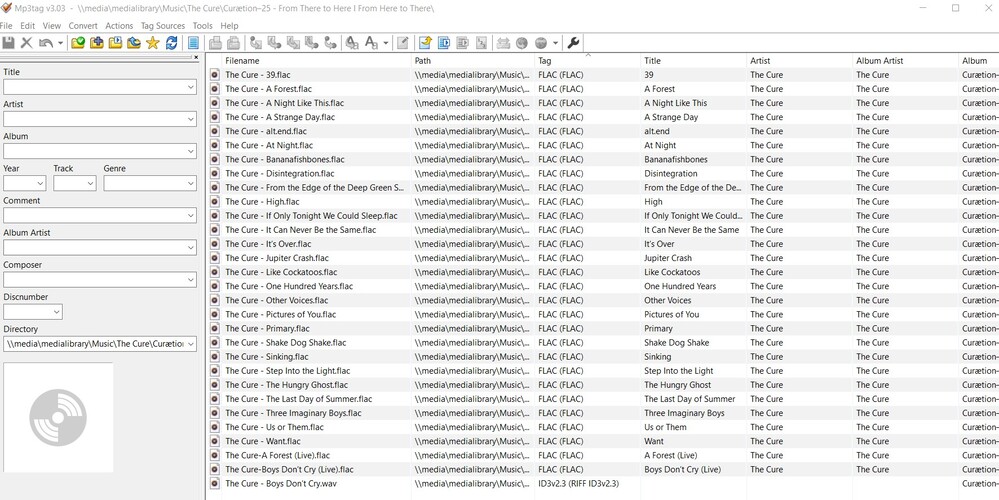Click the Add directory folder icon with plus
Image resolution: width=999 pixels, height=500 pixels.
pos(96,43)
